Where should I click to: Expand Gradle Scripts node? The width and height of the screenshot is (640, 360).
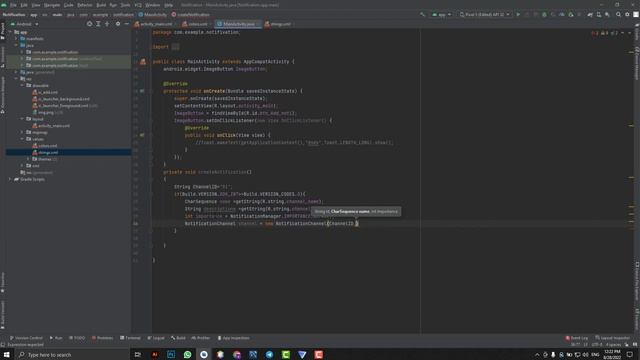click(x=10, y=179)
